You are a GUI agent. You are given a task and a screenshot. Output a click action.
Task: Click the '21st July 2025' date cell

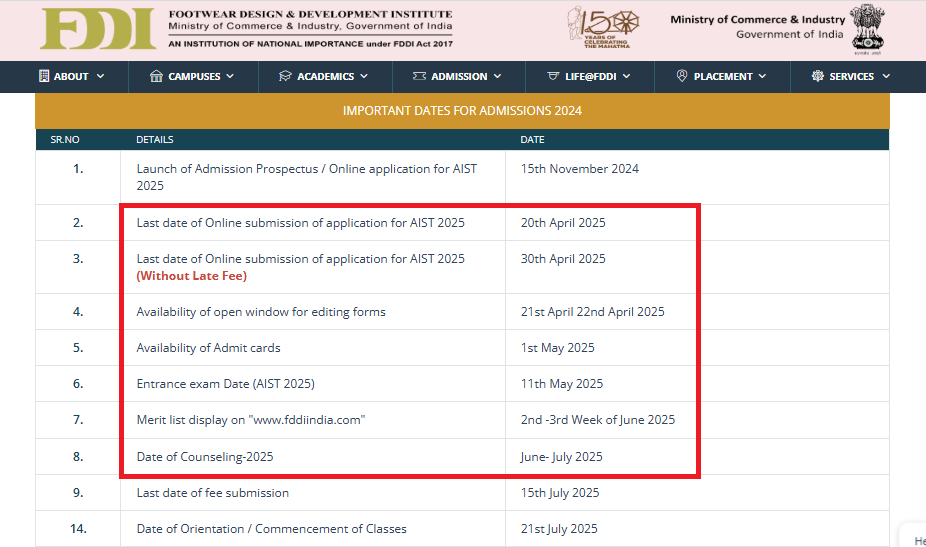point(559,529)
